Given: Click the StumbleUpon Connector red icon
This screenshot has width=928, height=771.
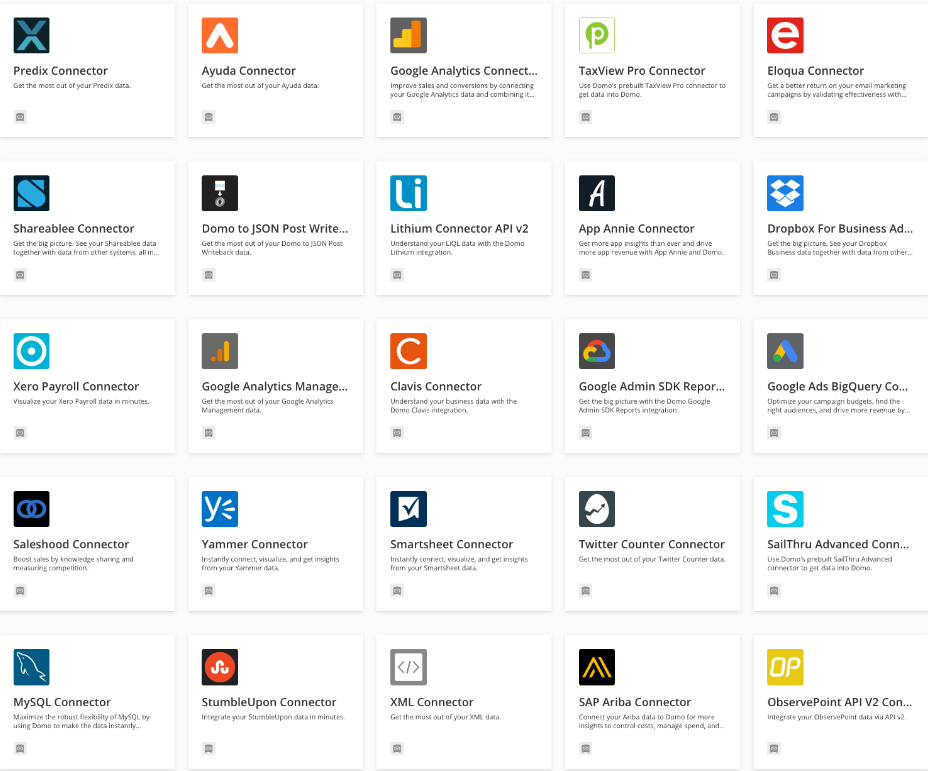Looking at the screenshot, I should pos(219,667).
